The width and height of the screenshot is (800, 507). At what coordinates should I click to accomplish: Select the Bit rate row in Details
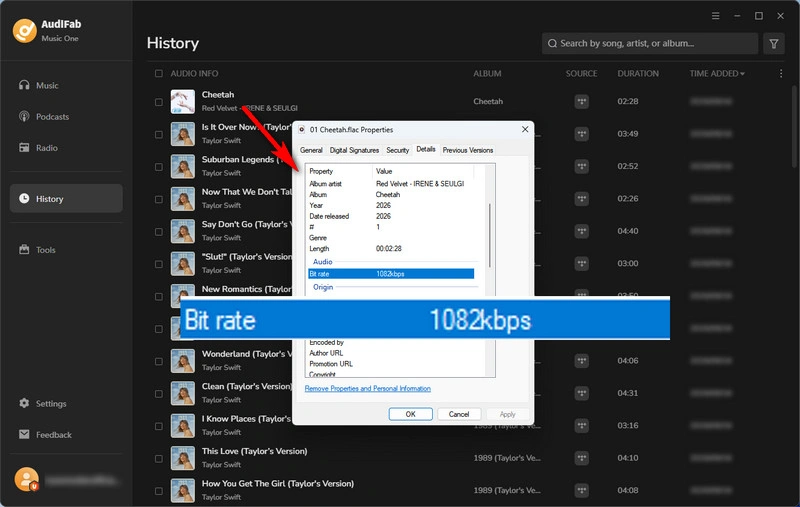pyautogui.click(x=391, y=274)
